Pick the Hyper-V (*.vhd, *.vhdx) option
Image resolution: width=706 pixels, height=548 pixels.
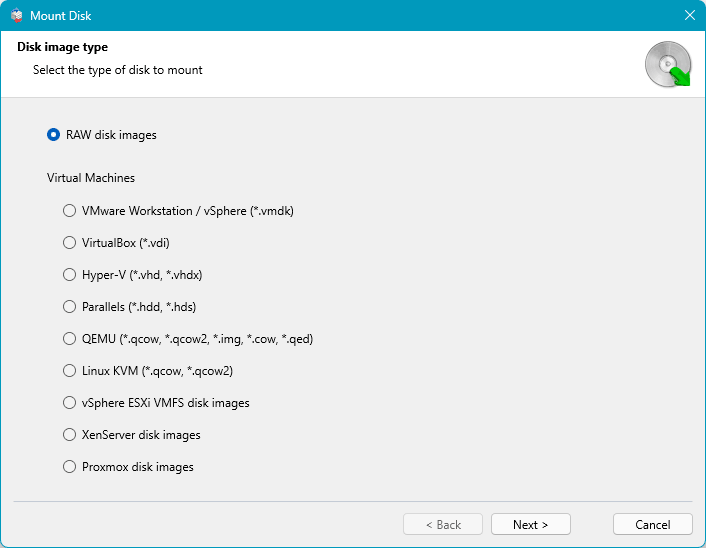[x=69, y=275]
